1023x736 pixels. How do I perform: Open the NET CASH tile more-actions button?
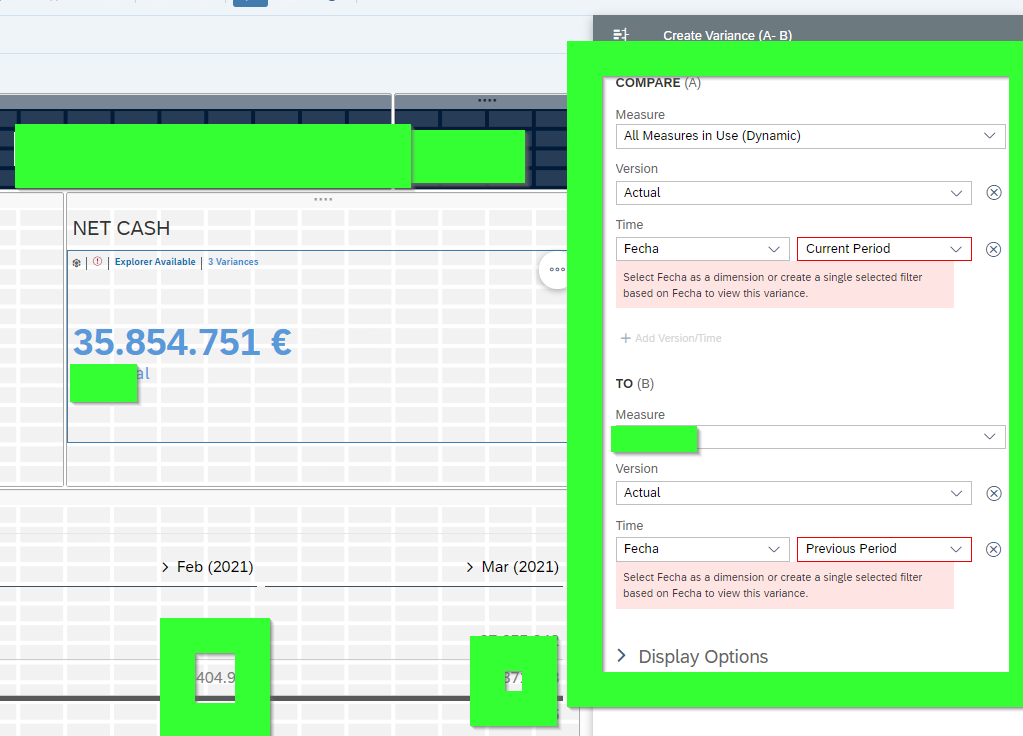[x=557, y=270]
